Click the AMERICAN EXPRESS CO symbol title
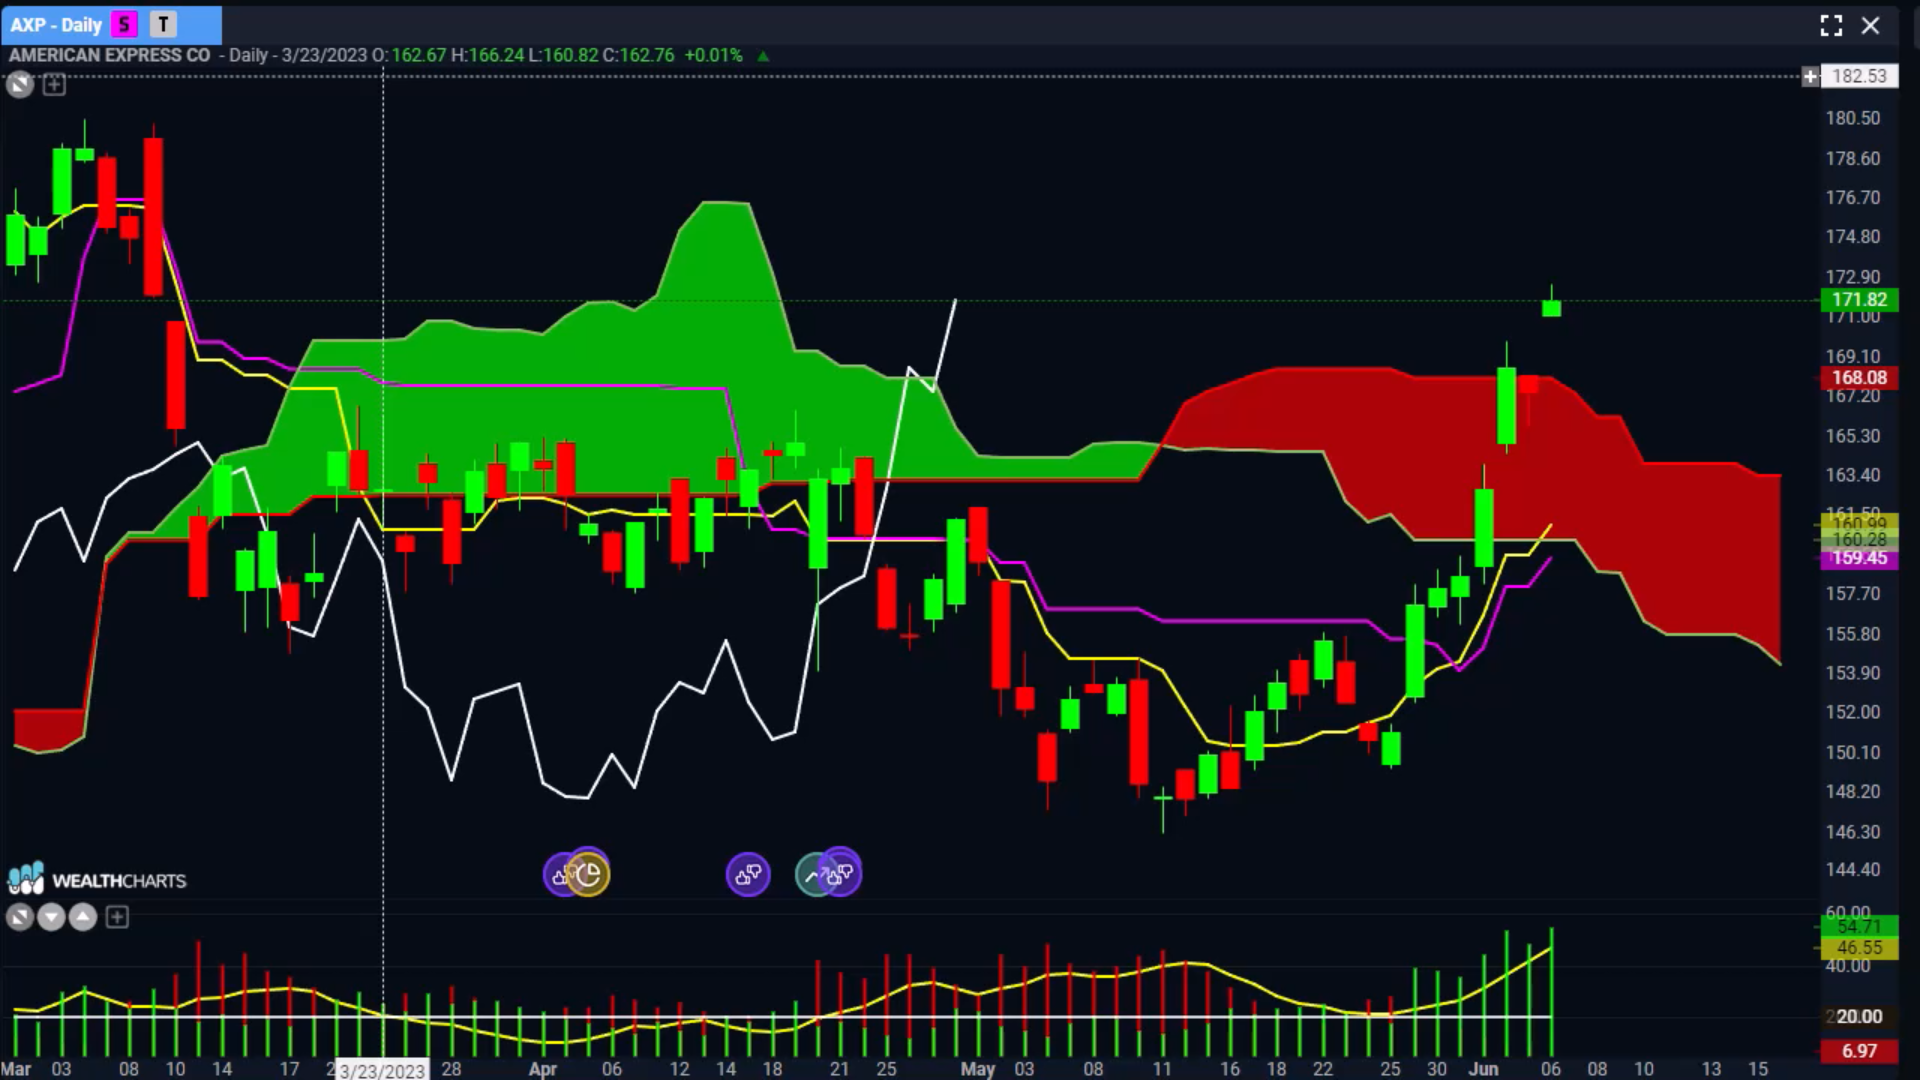Viewport: 1920px width, 1080px height. pyautogui.click(x=110, y=55)
